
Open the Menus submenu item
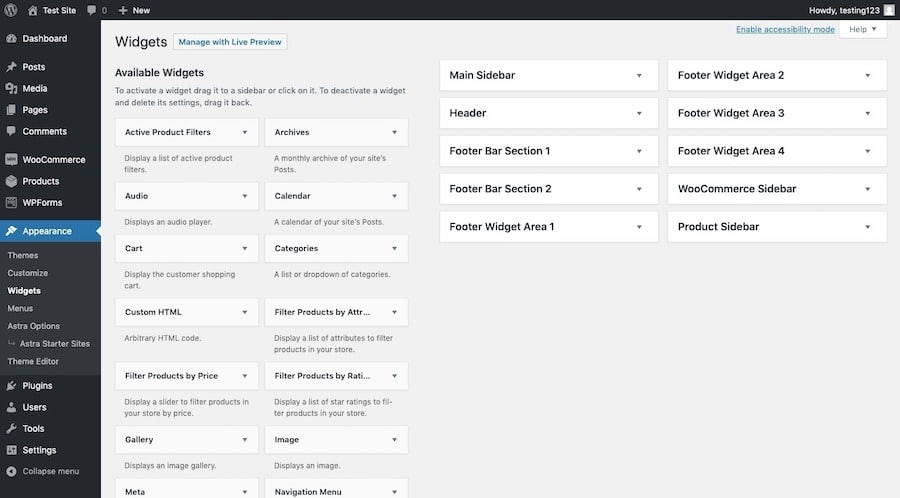coord(20,308)
